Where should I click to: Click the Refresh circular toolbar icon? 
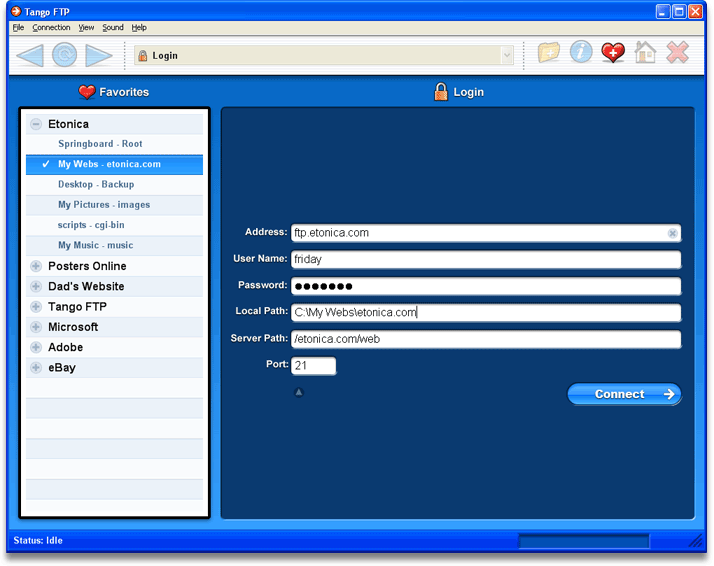(x=64, y=55)
